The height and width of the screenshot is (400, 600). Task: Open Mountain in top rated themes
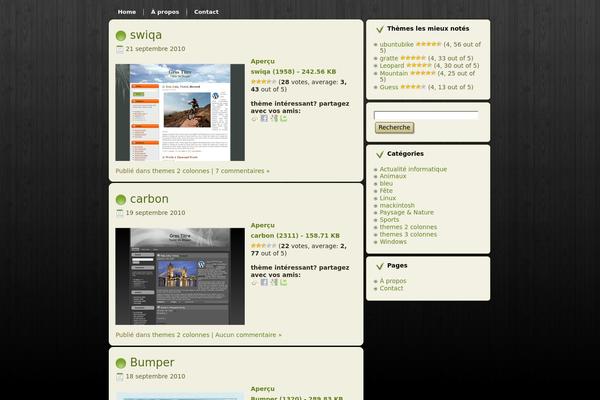click(394, 73)
